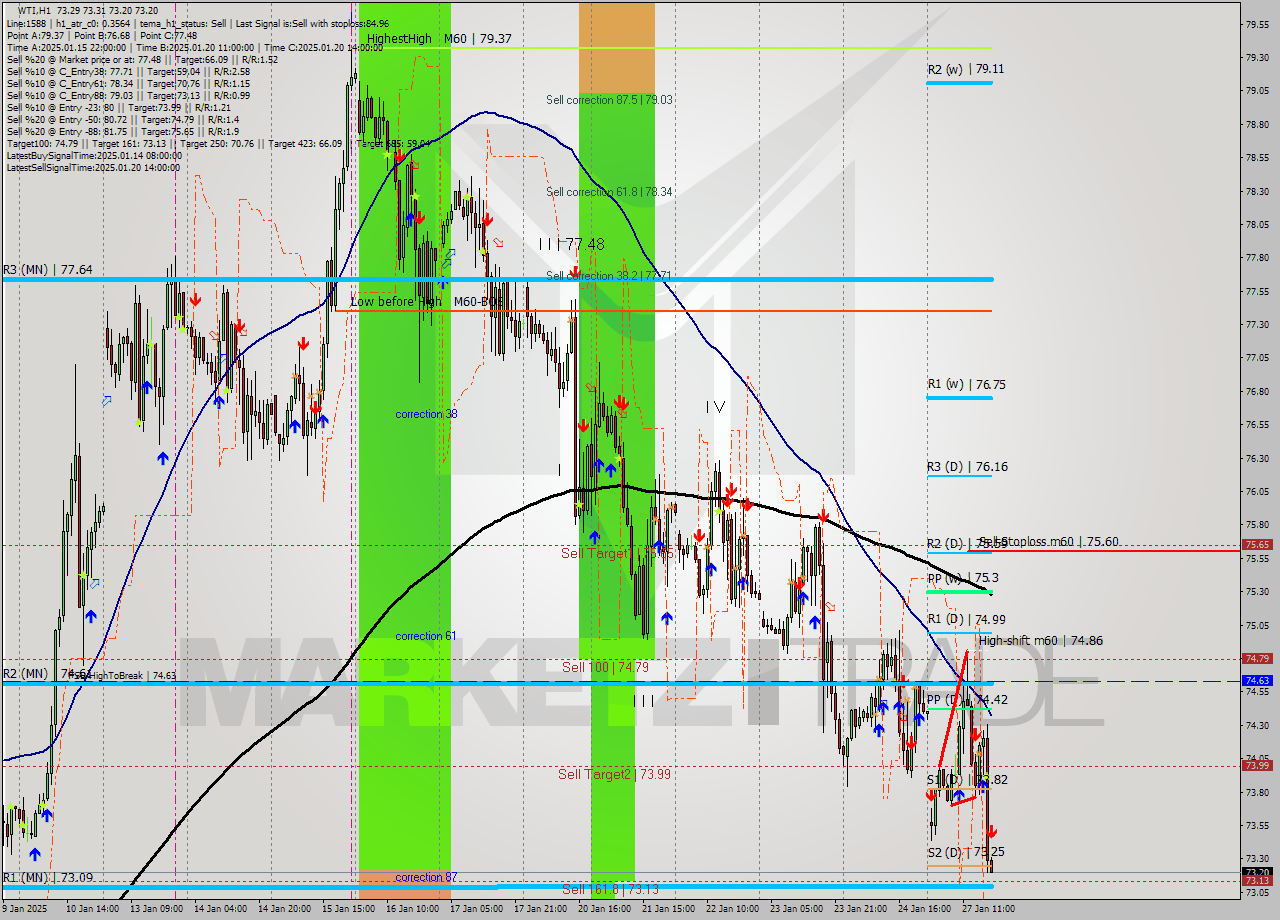Image resolution: width=1280 pixels, height=920 pixels.
Task: Select the 'correction 87' label
Action: coord(426,877)
